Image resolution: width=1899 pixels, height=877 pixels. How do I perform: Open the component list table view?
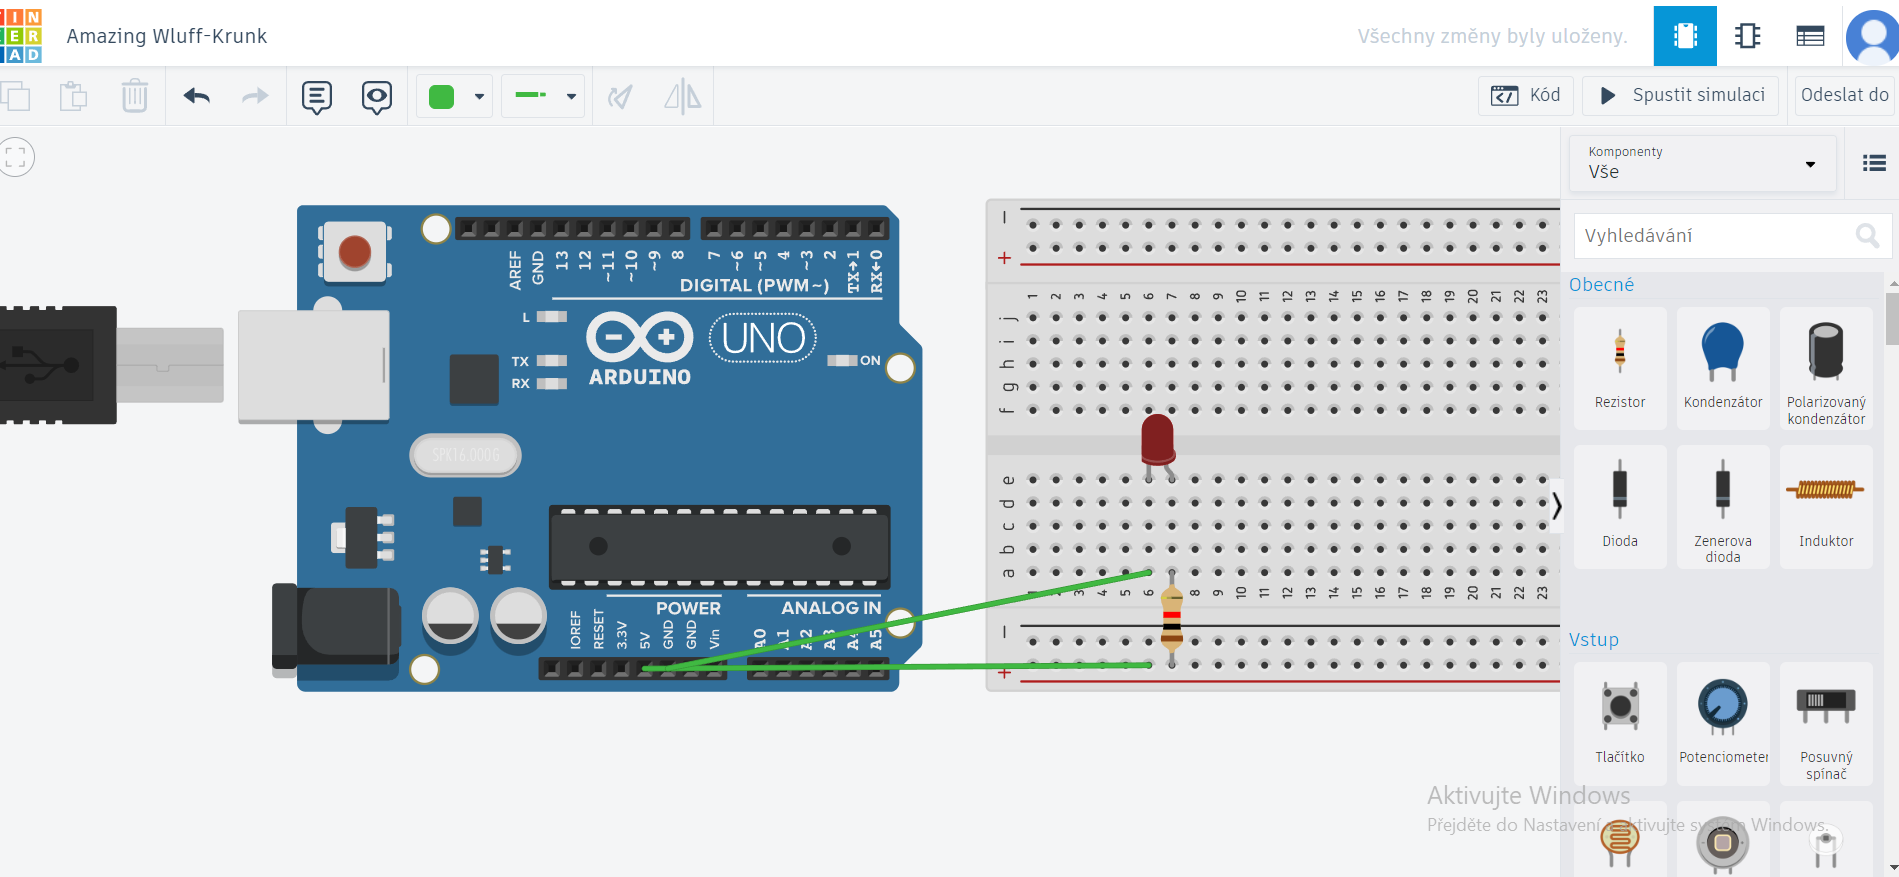pos(1810,36)
